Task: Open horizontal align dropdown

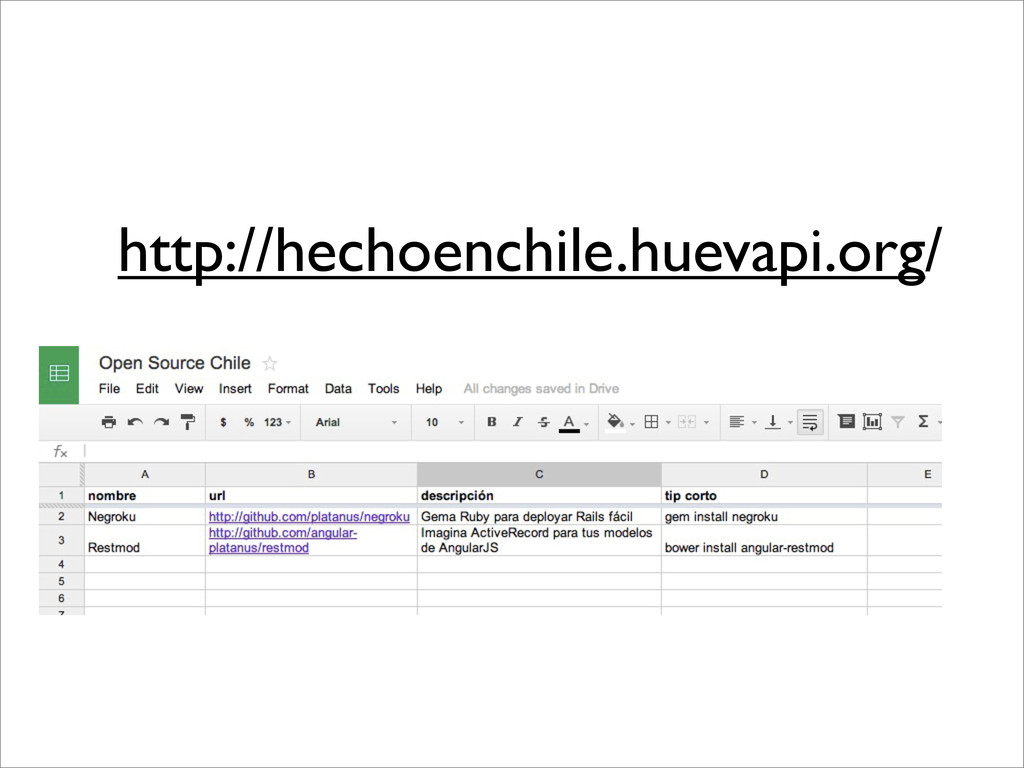Action: [x=742, y=422]
